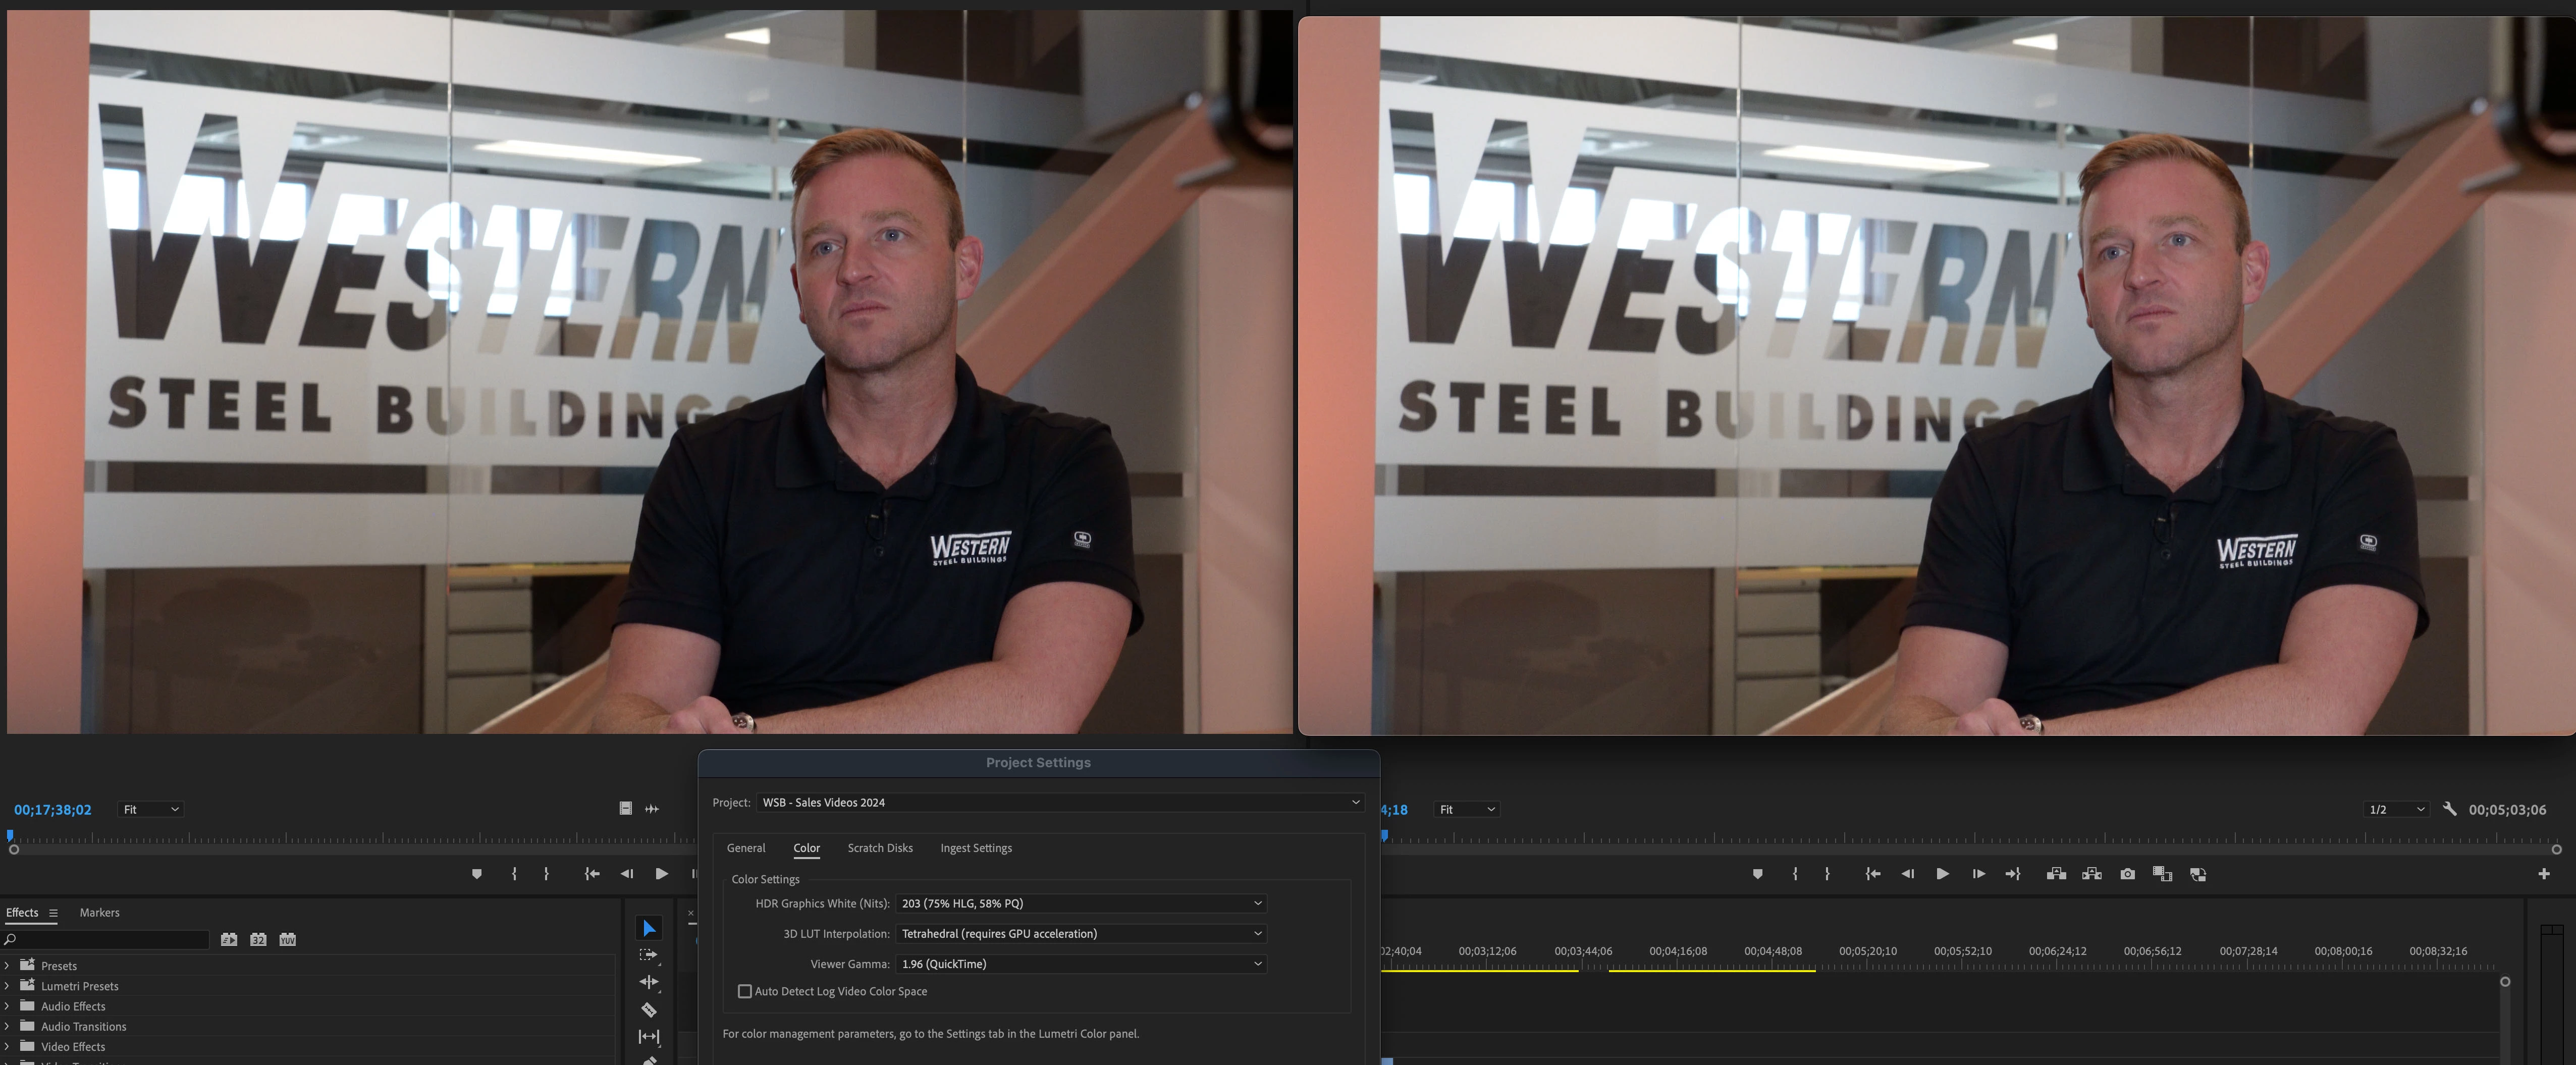2576x1065 pixels.
Task: Select the Track Select Forward tool
Action: tap(648, 955)
